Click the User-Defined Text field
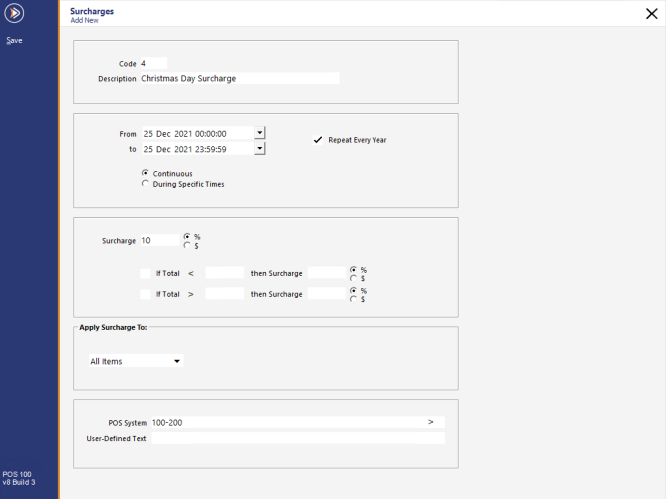Screen dimensions: 666x499 [x=296, y=438]
